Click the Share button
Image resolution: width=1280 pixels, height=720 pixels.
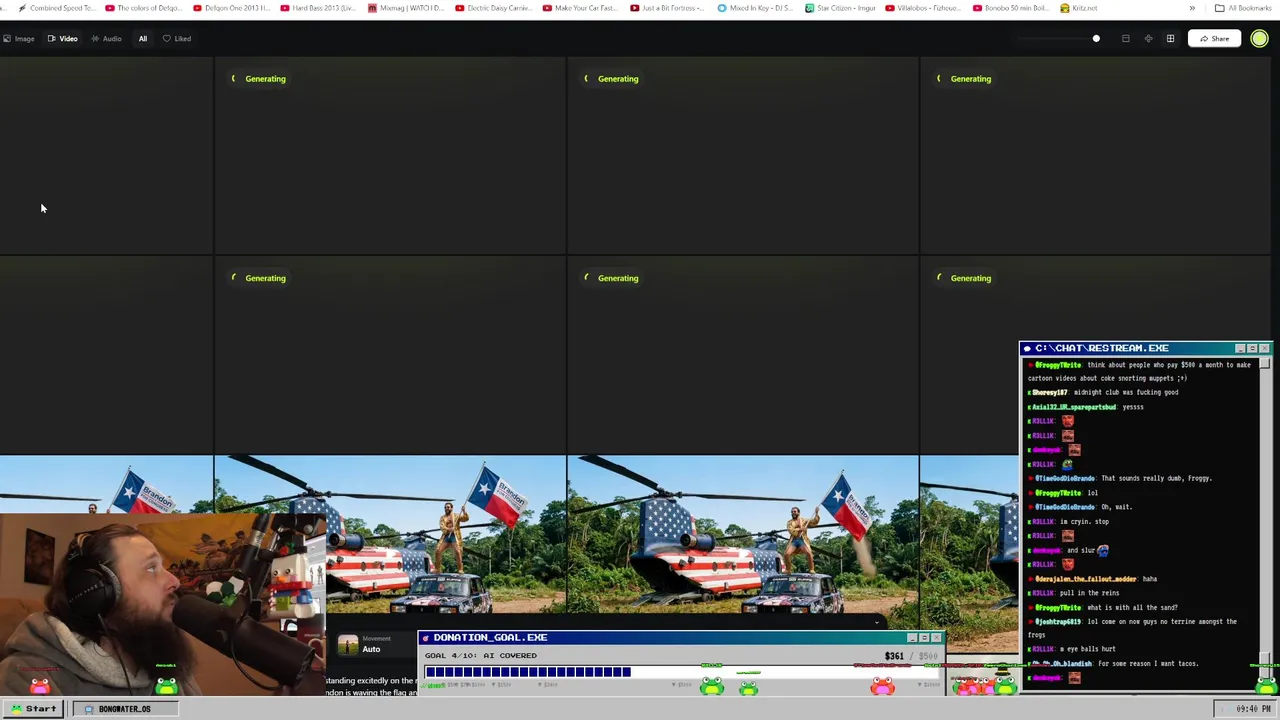pyautogui.click(x=1214, y=39)
